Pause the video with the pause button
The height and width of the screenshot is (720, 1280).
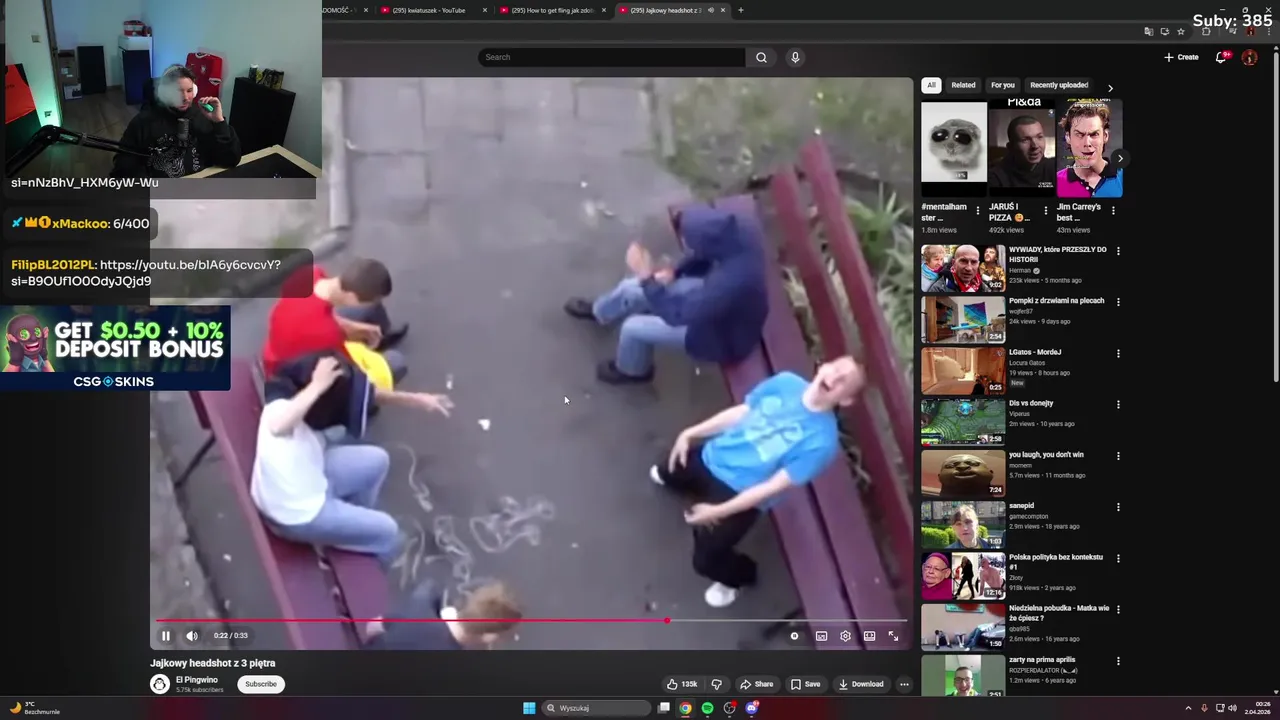(166, 636)
